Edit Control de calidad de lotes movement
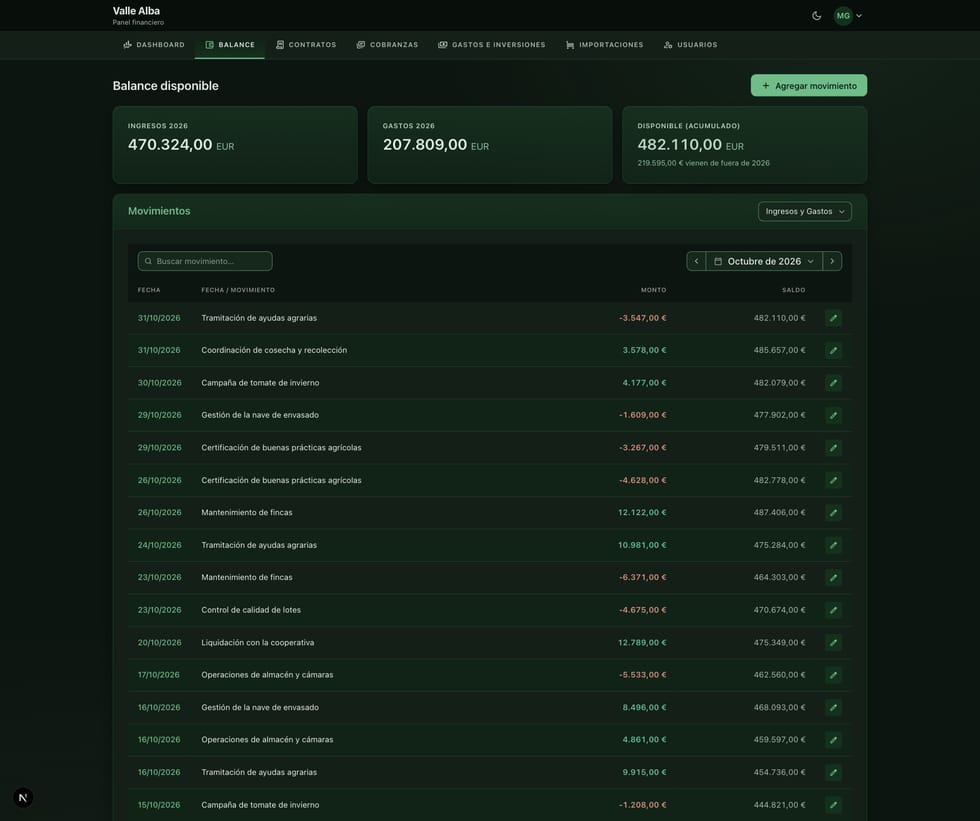This screenshot has height=821, width=980. 833,610
